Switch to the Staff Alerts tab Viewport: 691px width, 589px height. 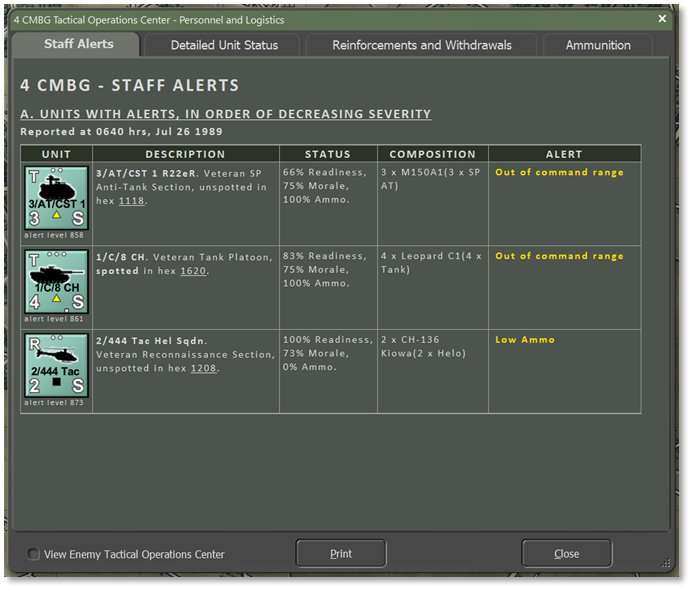[78, 45]
